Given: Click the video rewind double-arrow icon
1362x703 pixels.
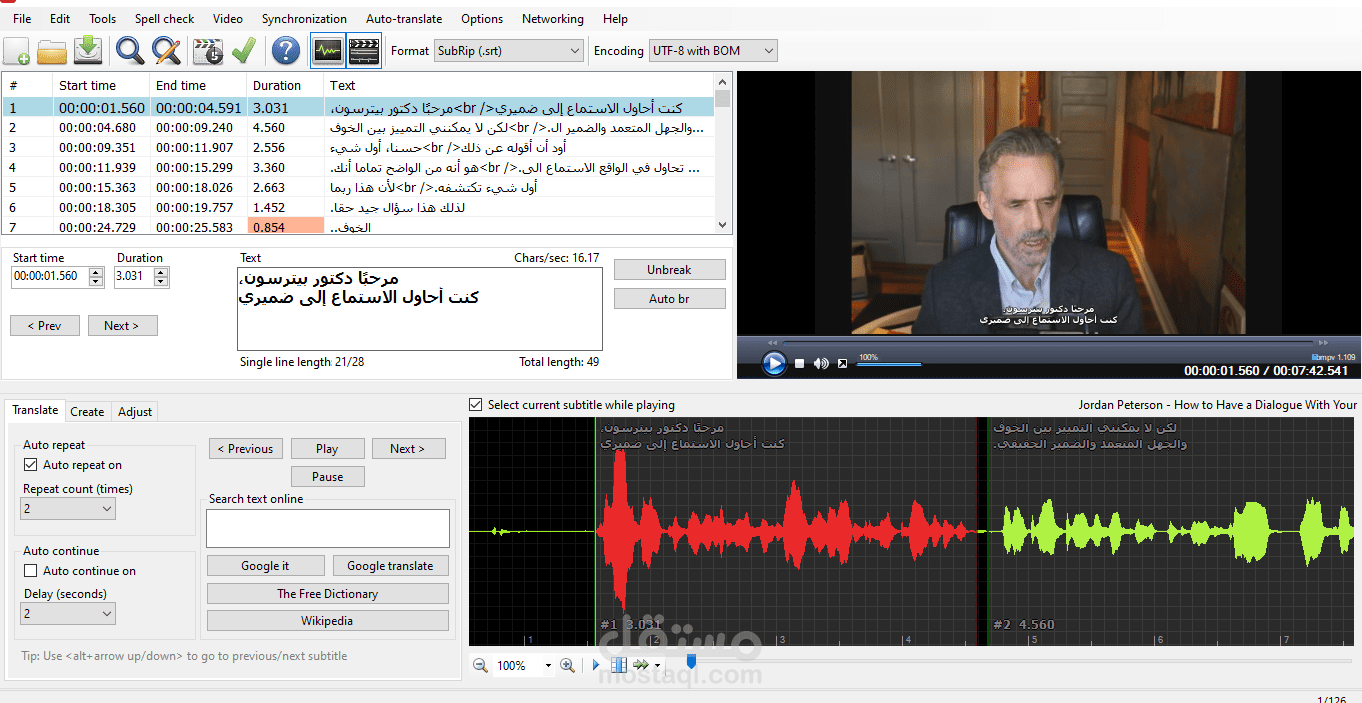Looking at the screenshot, I should point(772,343).
